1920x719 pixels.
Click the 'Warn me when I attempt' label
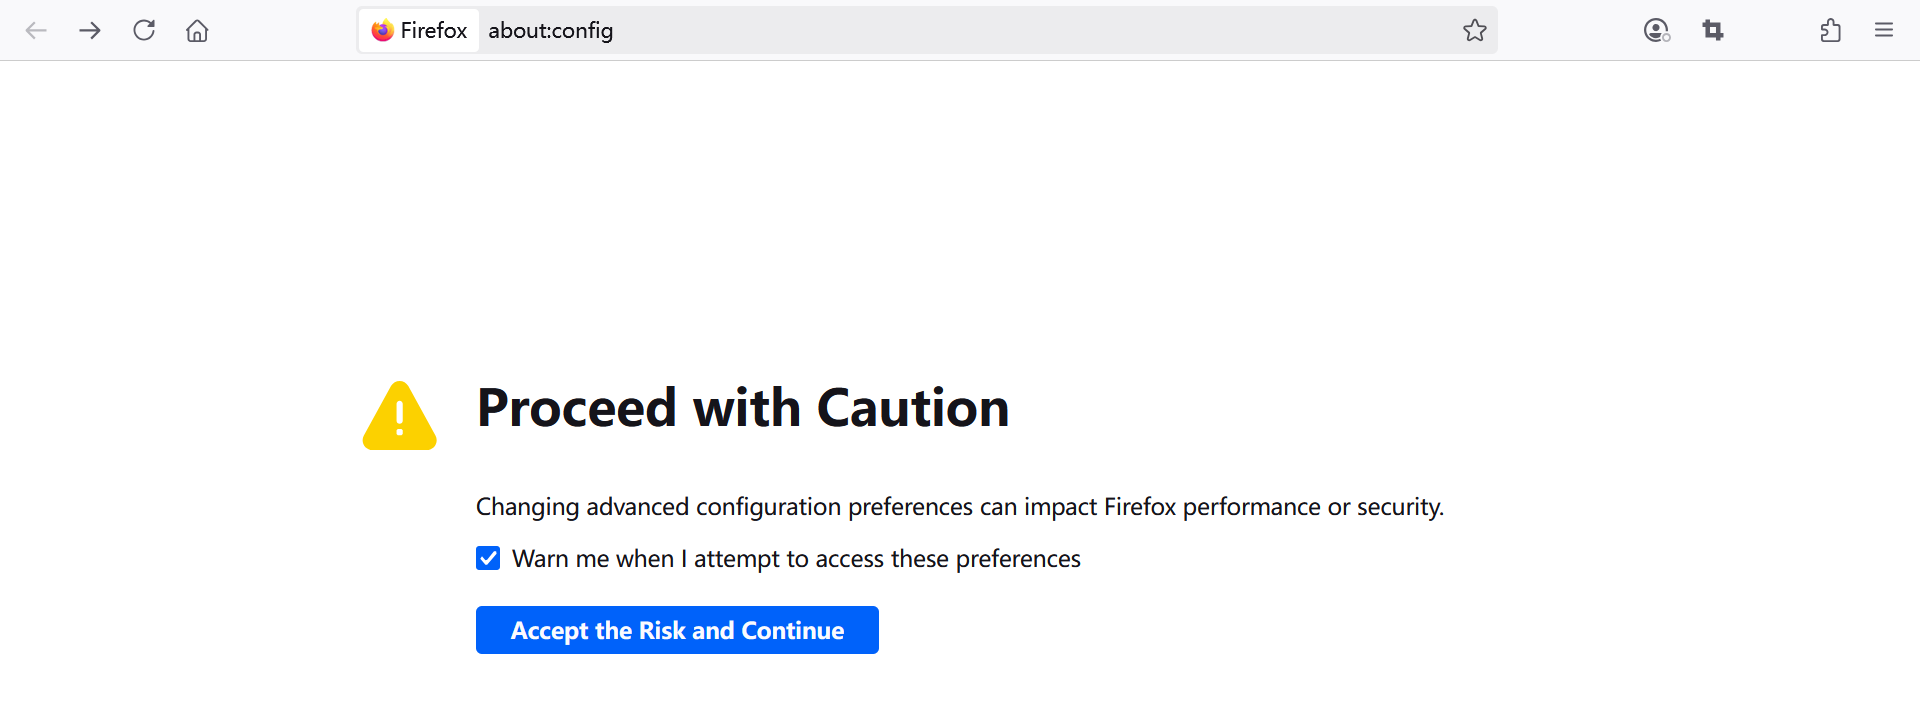(x=796, y=558)
